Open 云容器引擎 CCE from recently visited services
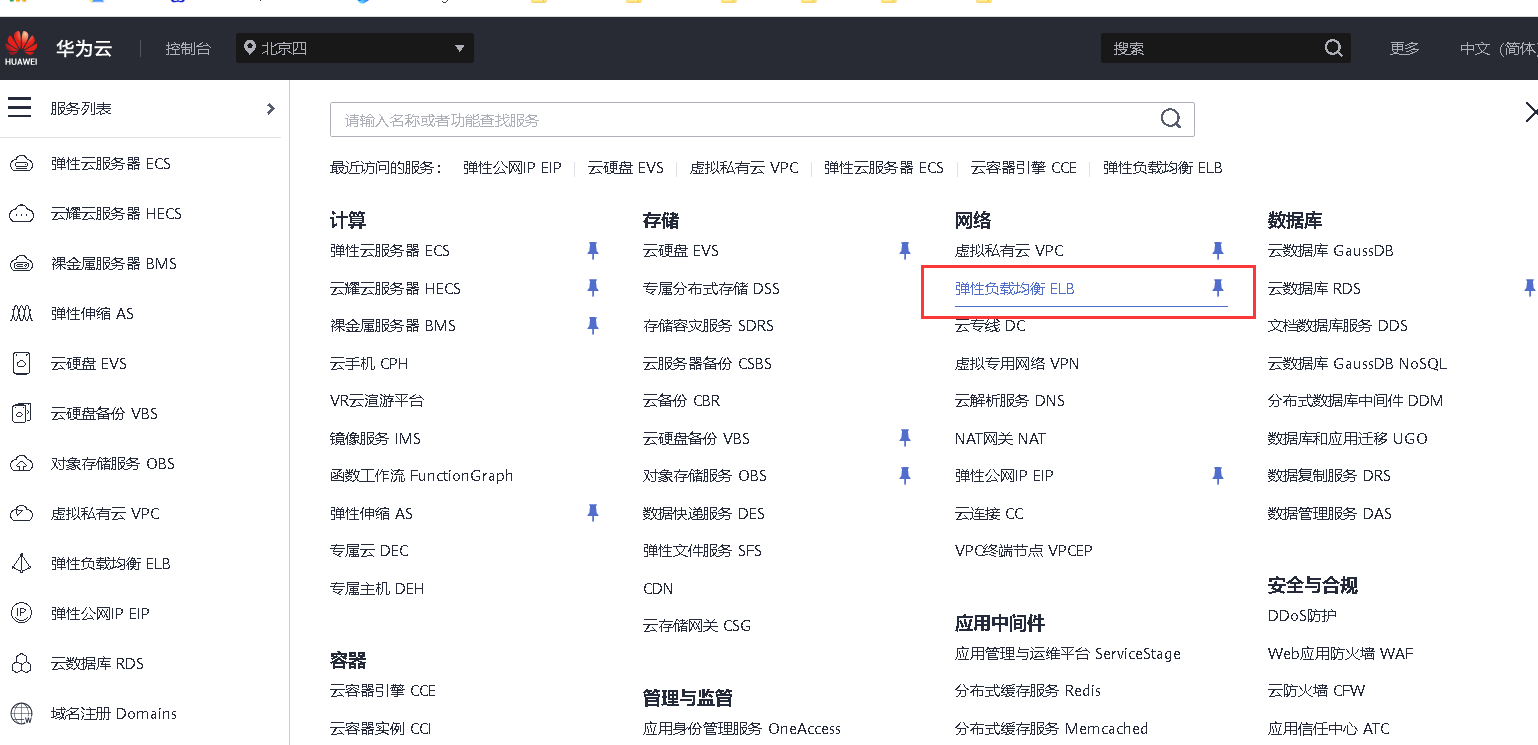The width and height of the screenshot is (1538, 745). coord(1023,168)
